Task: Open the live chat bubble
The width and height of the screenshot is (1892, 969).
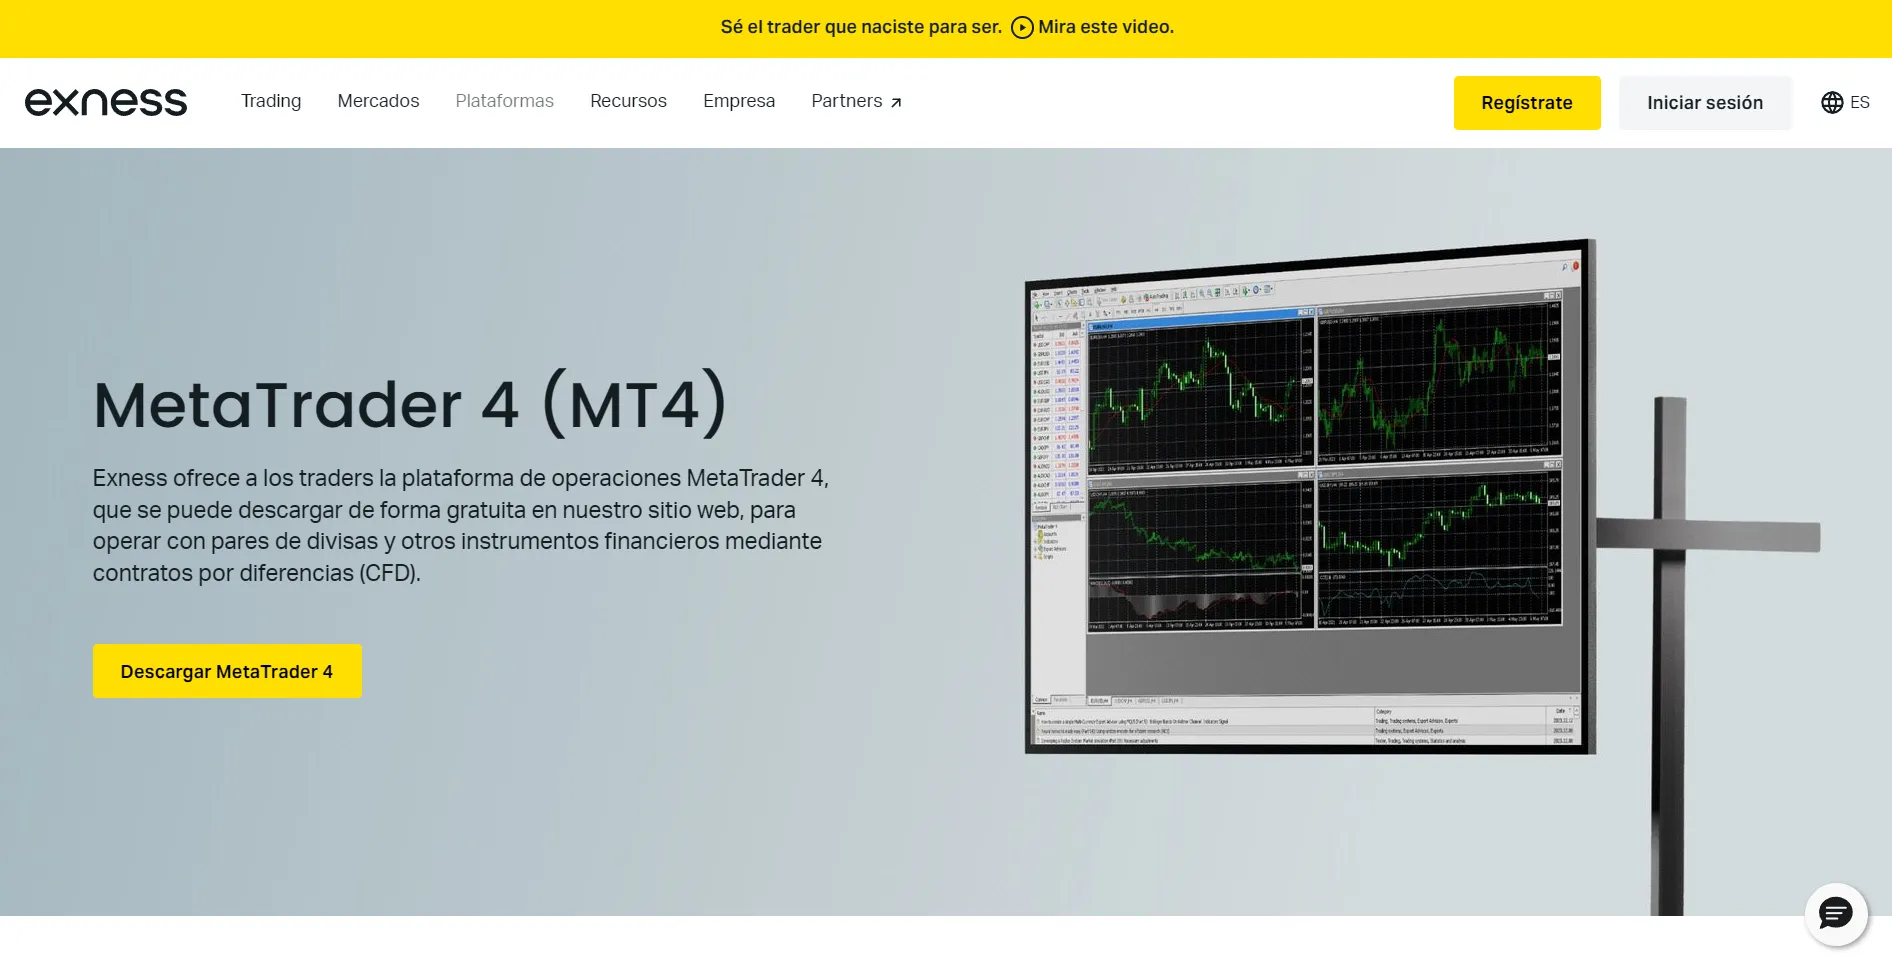Action: pos(1836,914)
